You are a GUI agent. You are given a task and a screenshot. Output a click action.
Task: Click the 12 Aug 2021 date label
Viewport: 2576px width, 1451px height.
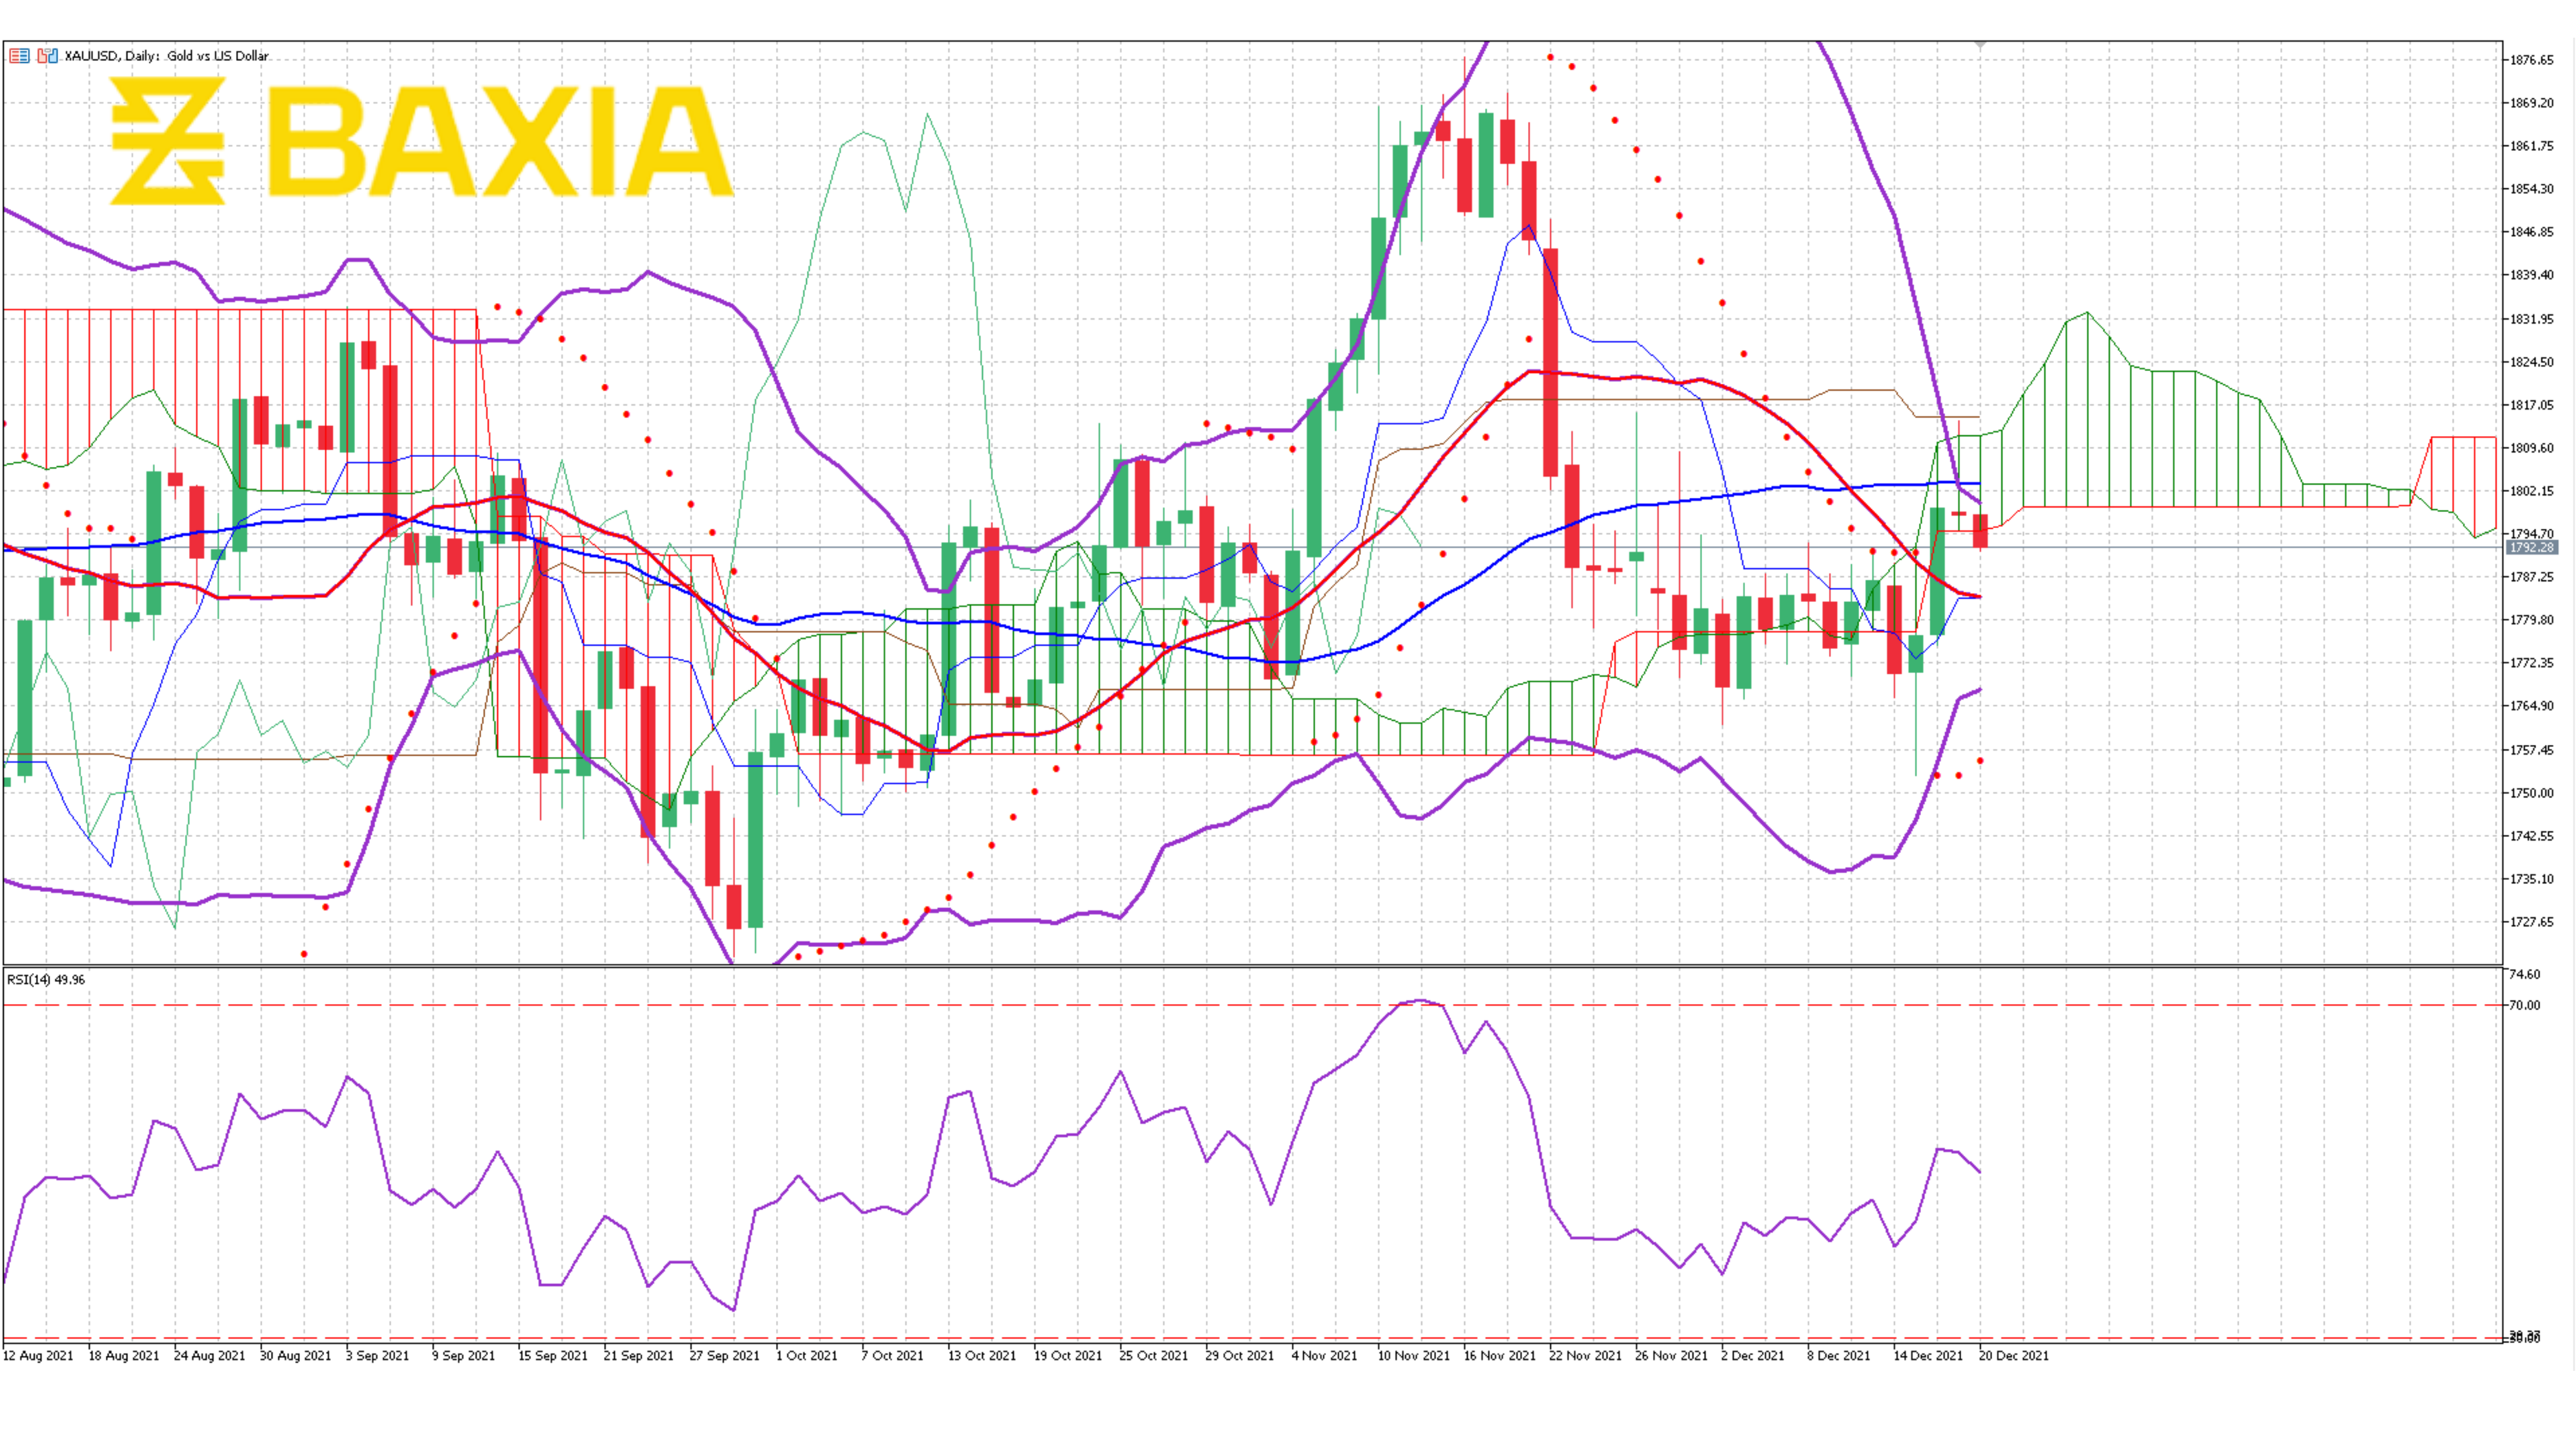(38, 1356)
